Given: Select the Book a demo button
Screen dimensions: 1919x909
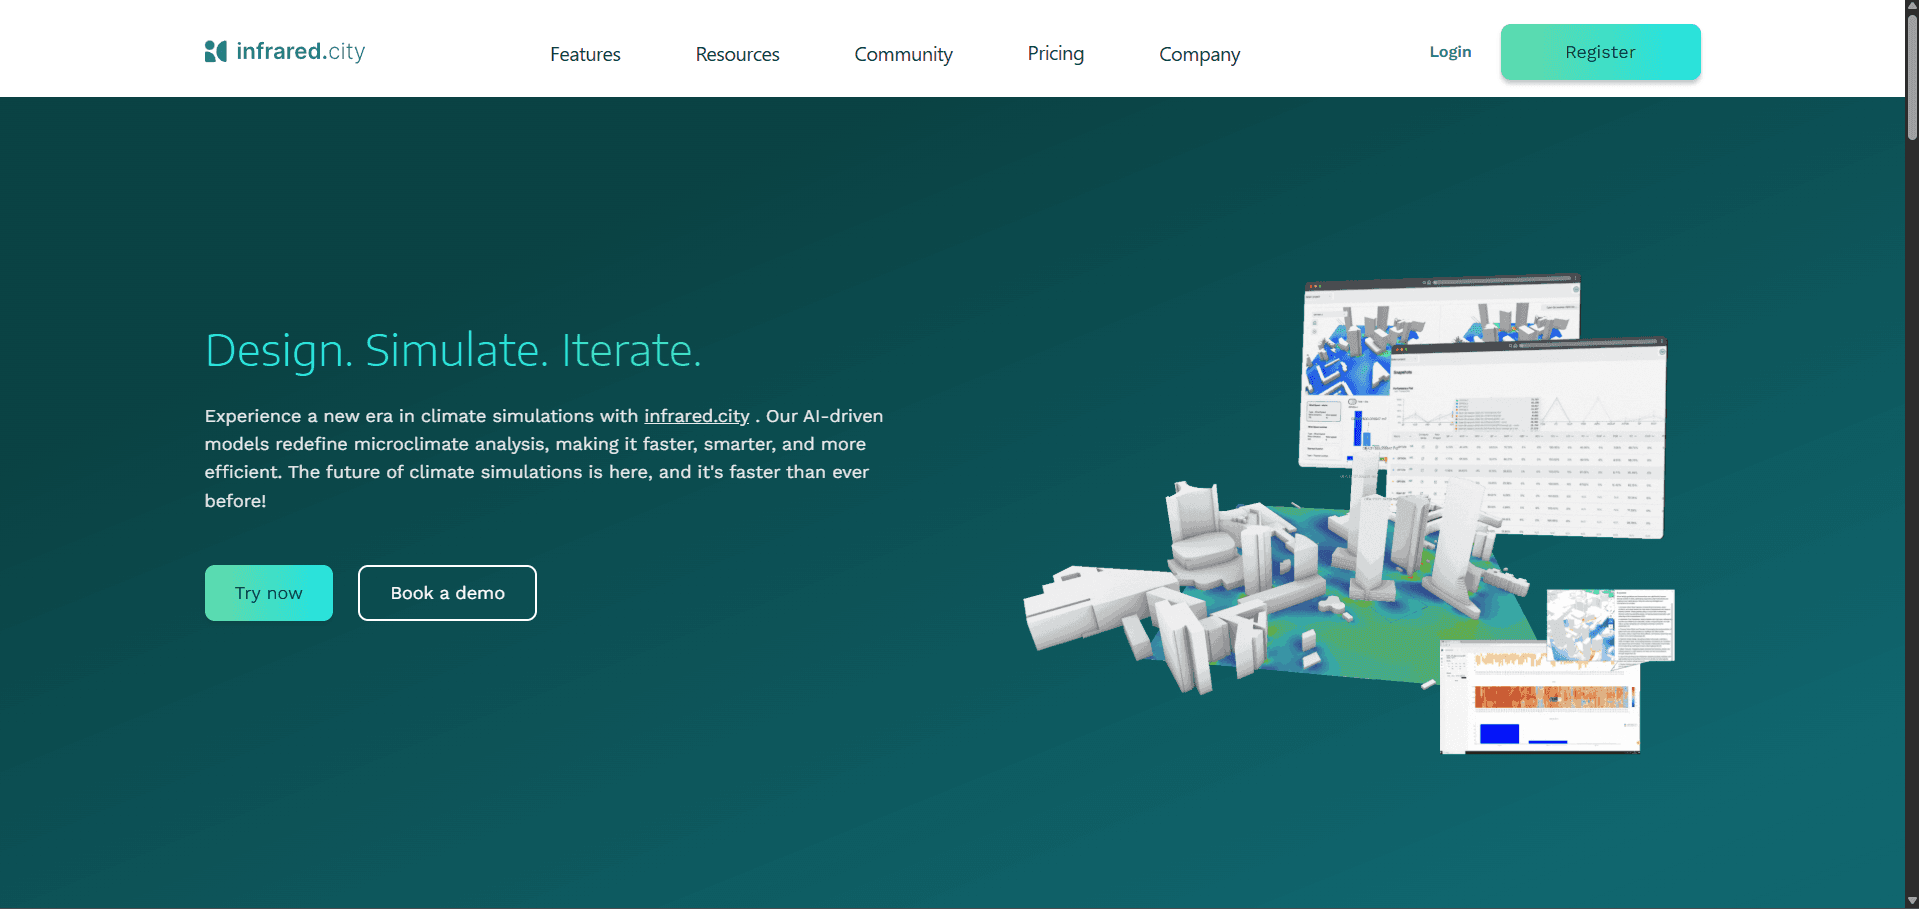Looking at the screenshot, I should tap(447, 593).
